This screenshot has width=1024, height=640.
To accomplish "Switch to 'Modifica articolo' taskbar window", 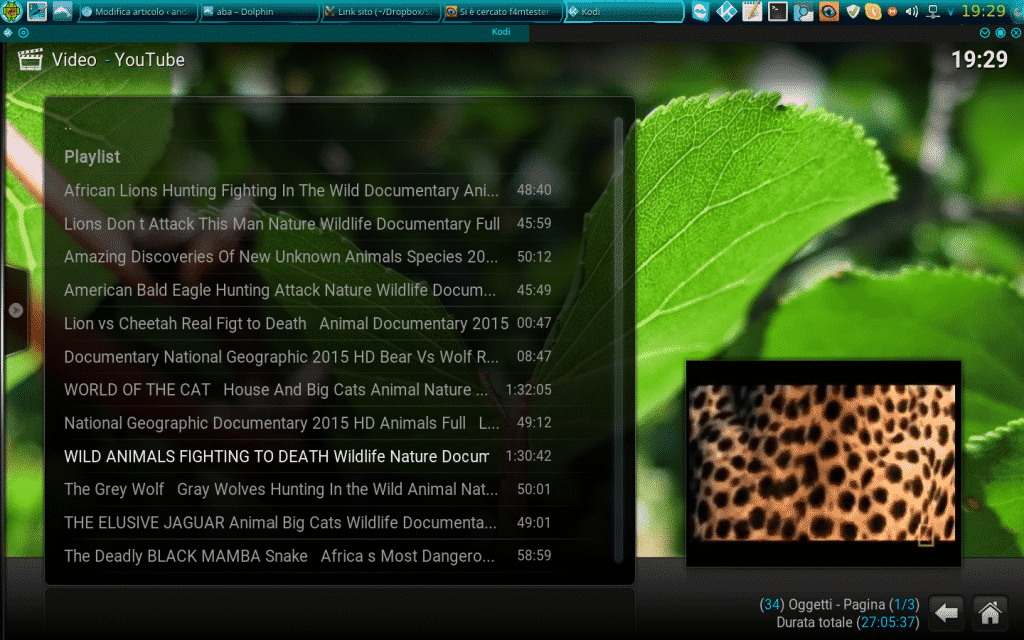I will (137, 12).
